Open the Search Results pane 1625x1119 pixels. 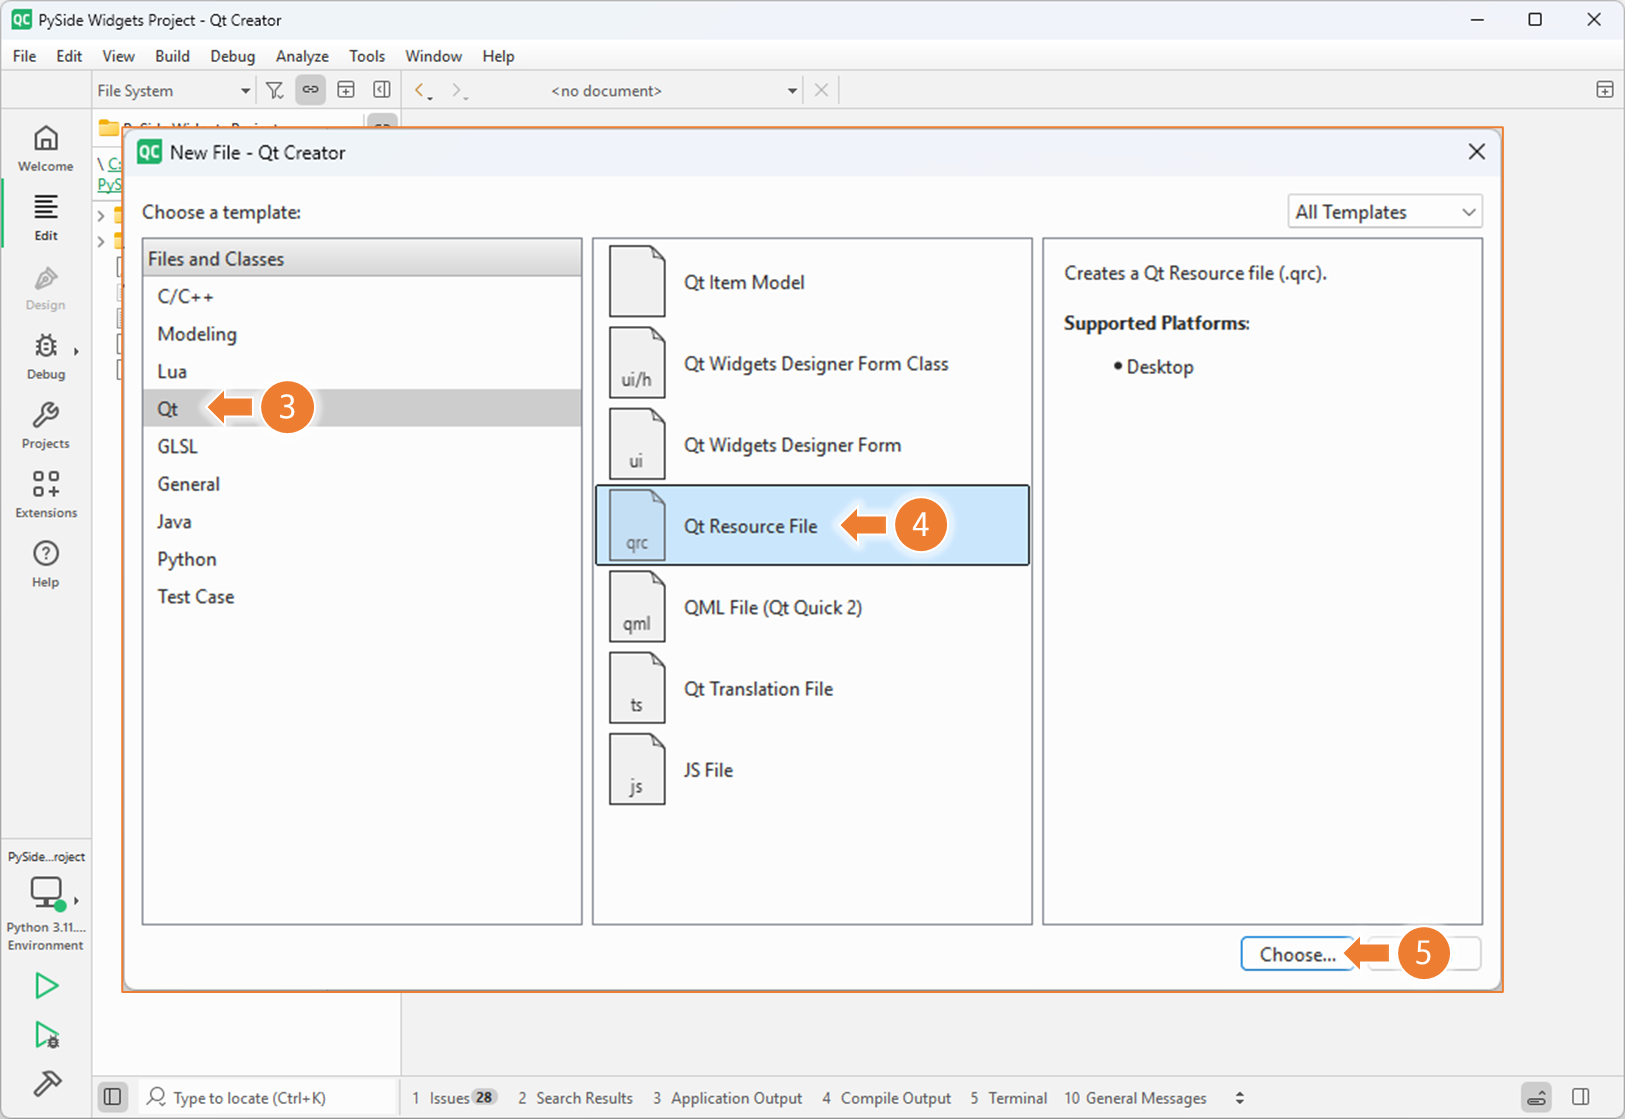pos(575,1097)
